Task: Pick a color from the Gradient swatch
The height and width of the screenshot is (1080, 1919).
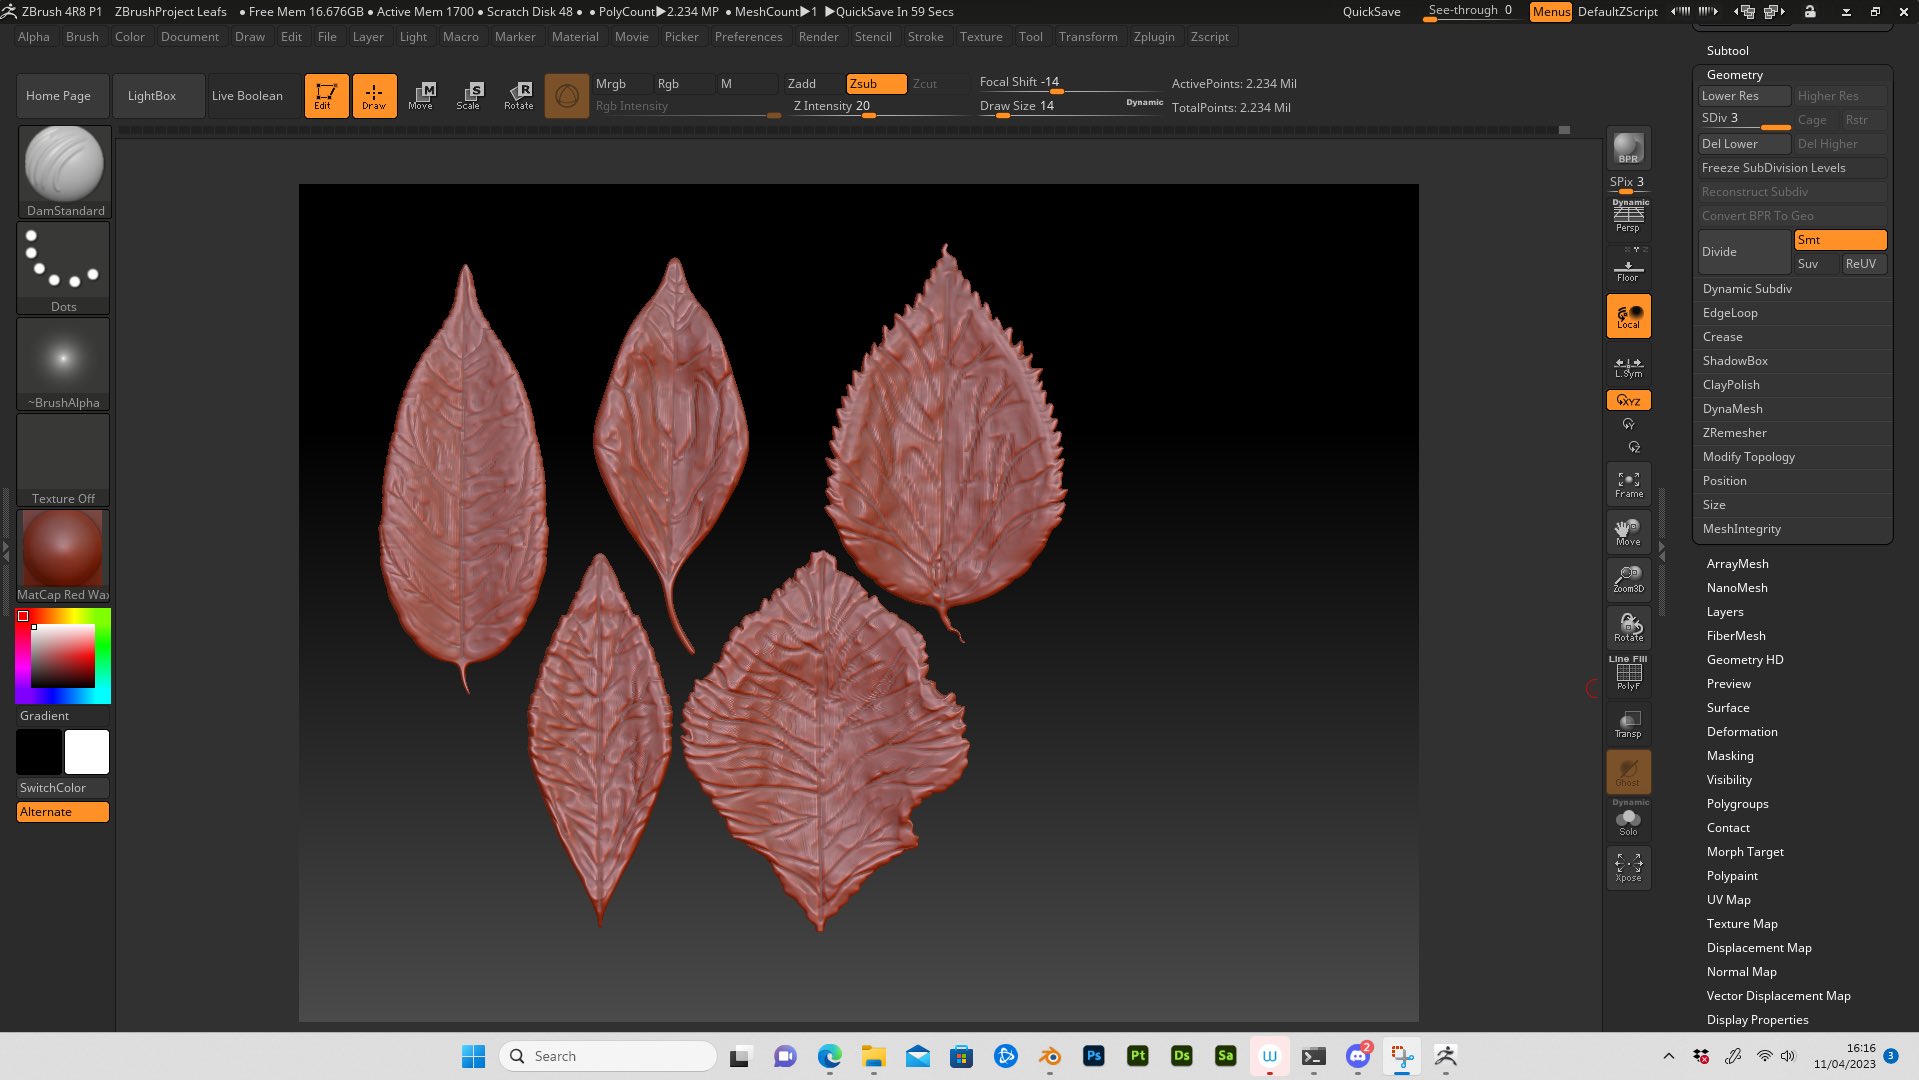Action: point(63,655)
